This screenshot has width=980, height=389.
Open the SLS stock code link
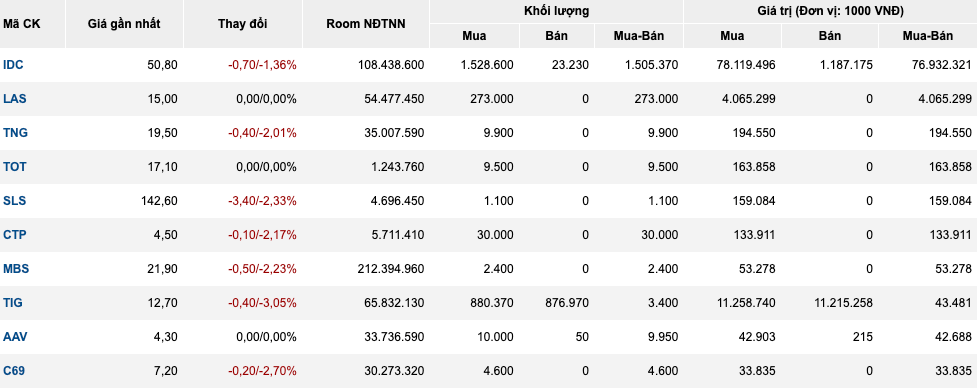(14, 201)
